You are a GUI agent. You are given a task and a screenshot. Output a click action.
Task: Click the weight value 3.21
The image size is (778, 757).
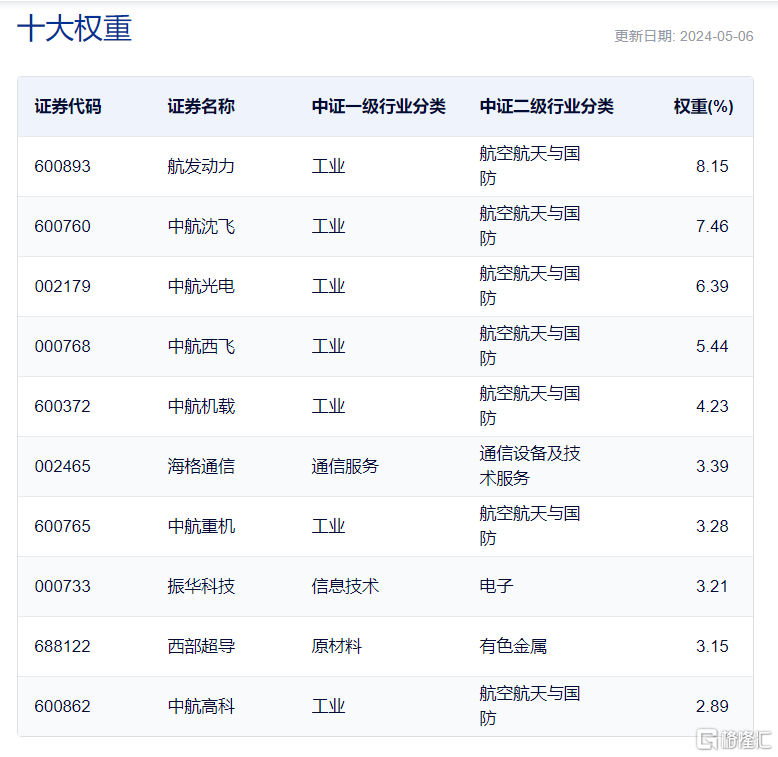[712, 586]
